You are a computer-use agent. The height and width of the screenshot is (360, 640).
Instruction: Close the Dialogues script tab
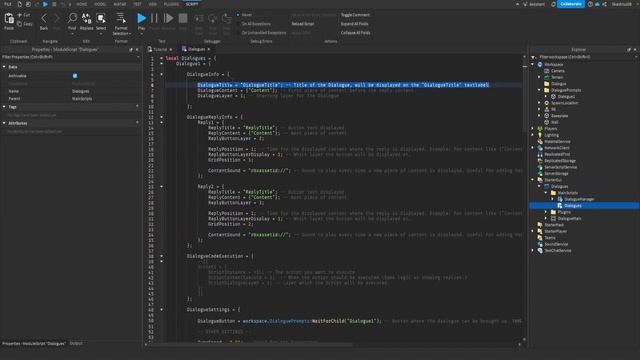pyautogui.click(x=209, y=49)
